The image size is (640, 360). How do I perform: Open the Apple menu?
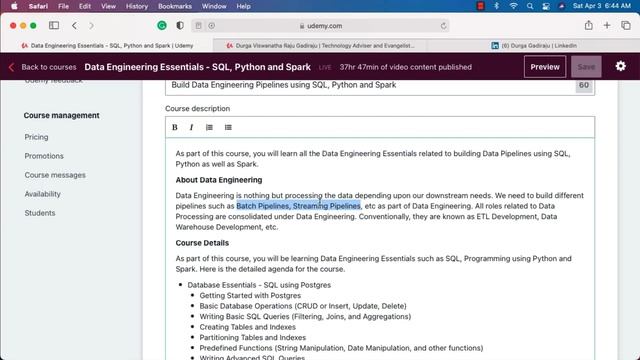[14, 6]
